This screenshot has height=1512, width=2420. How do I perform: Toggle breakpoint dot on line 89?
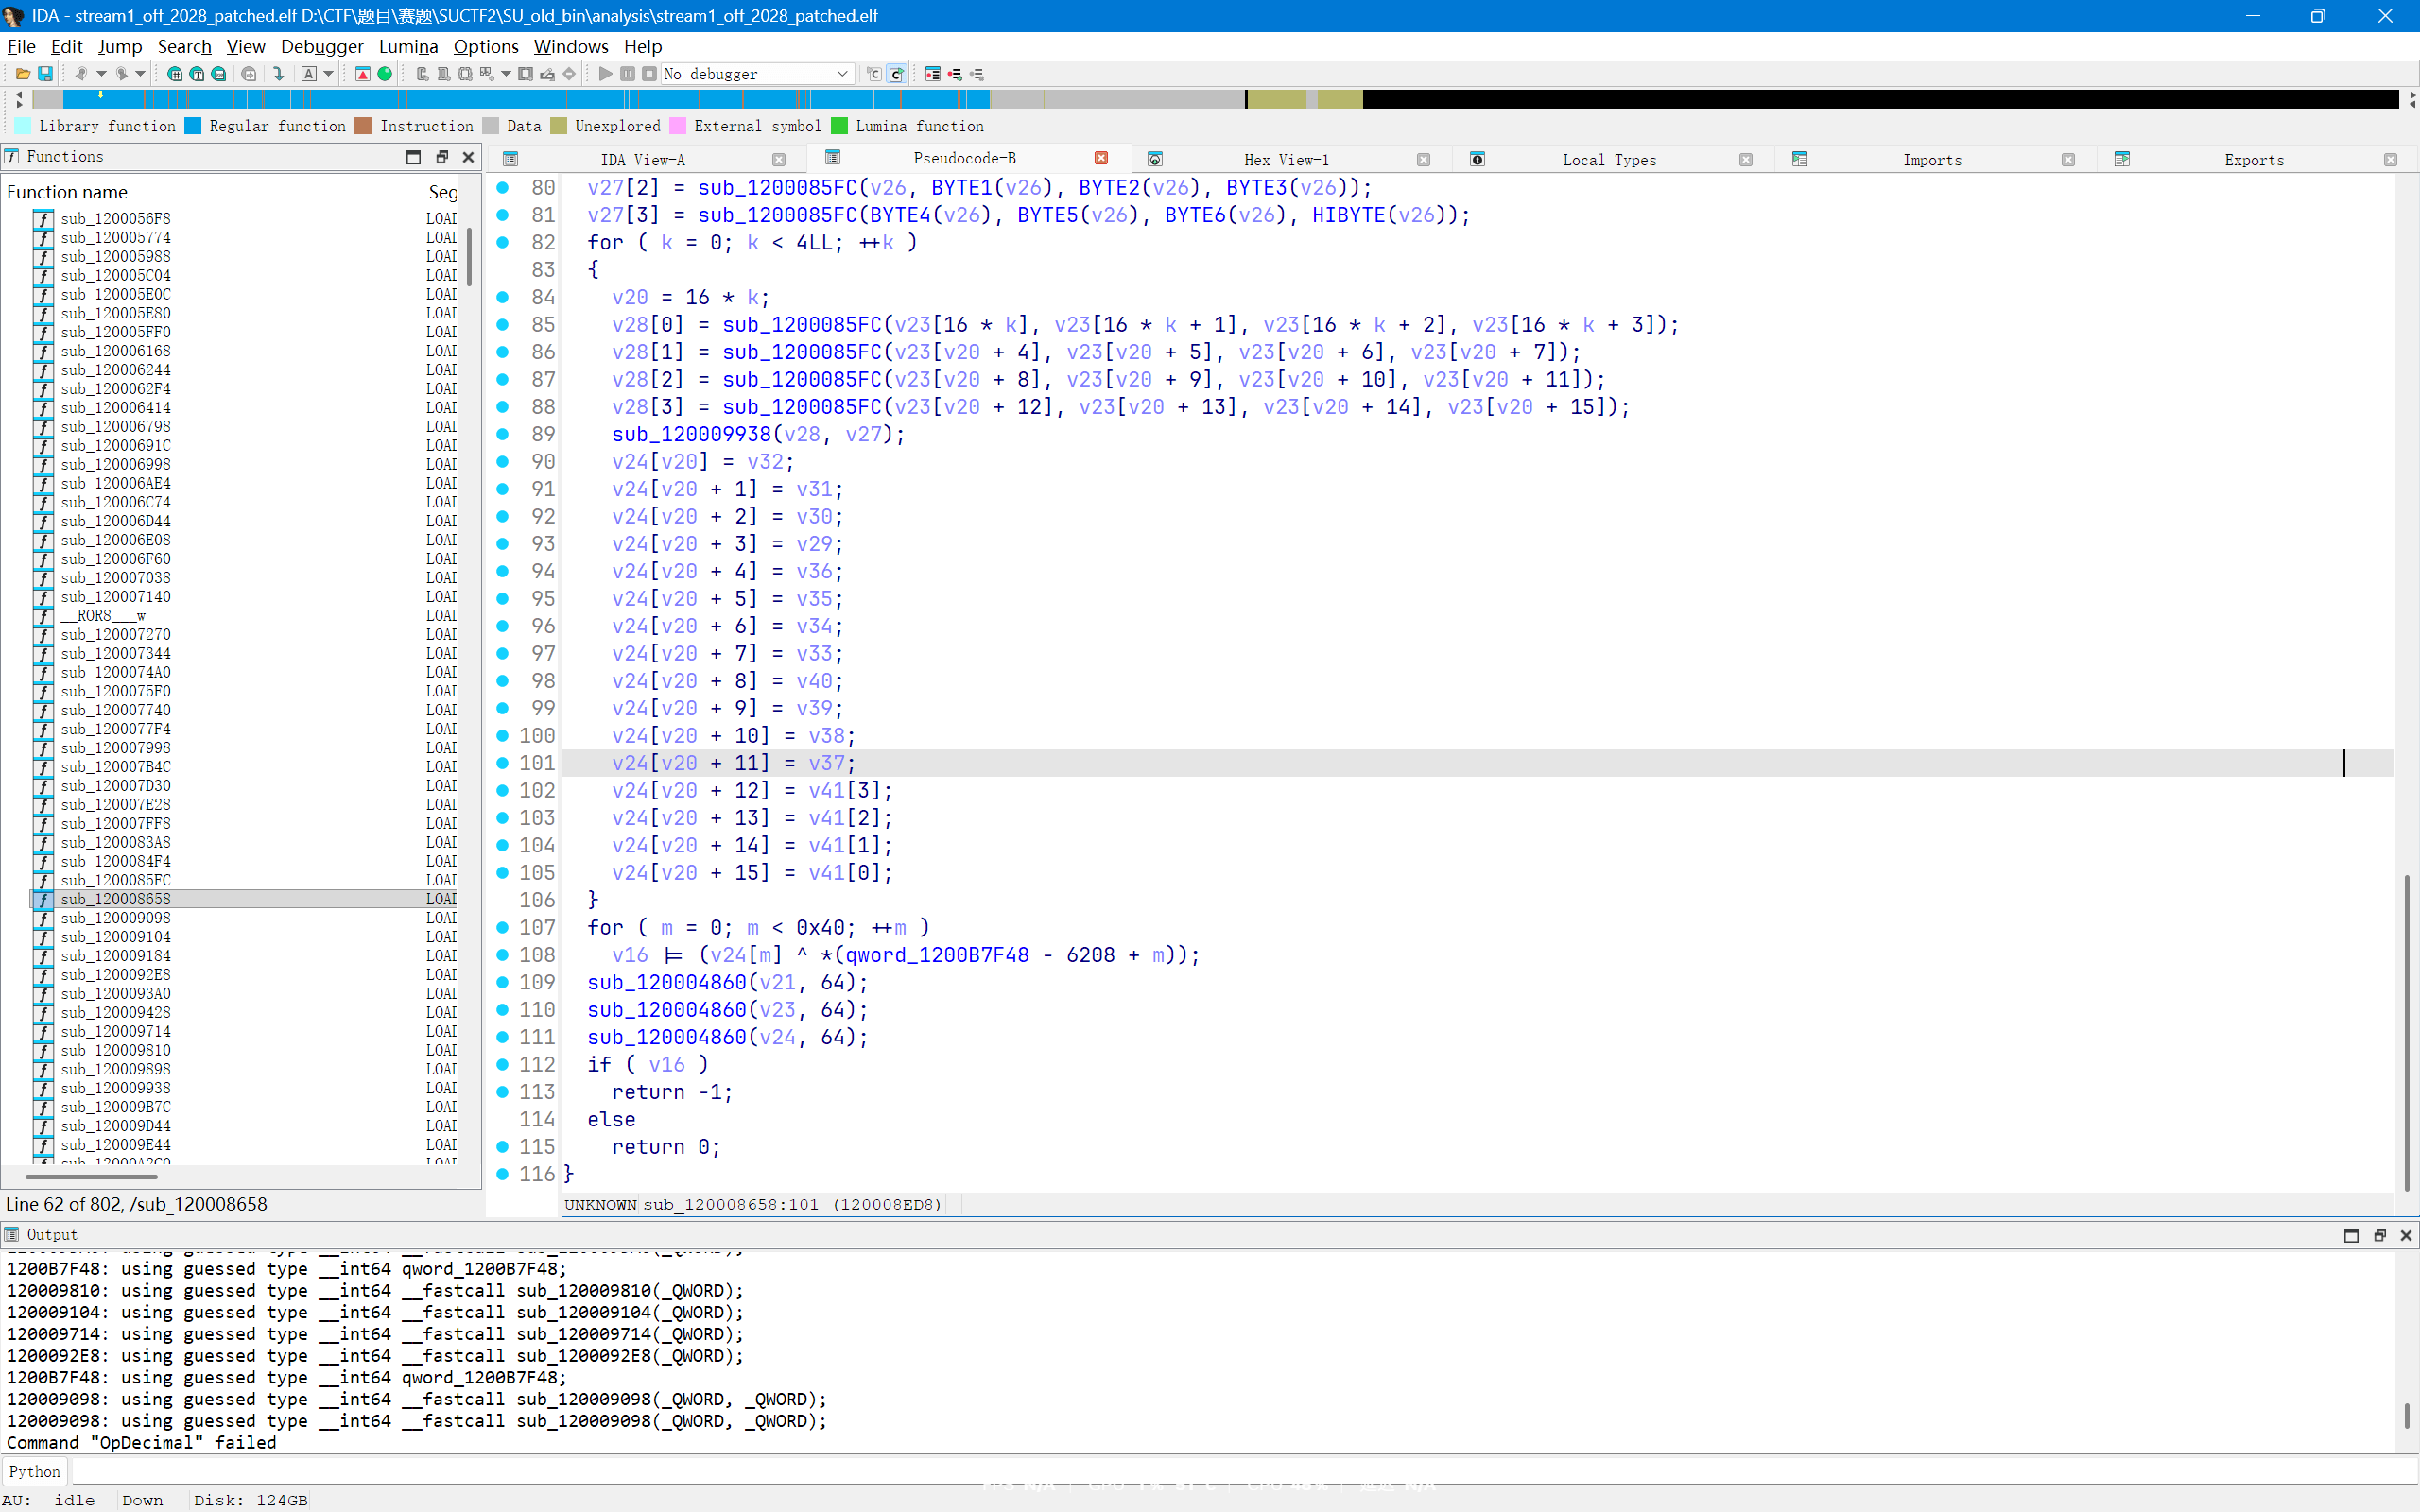coord(502,434)
